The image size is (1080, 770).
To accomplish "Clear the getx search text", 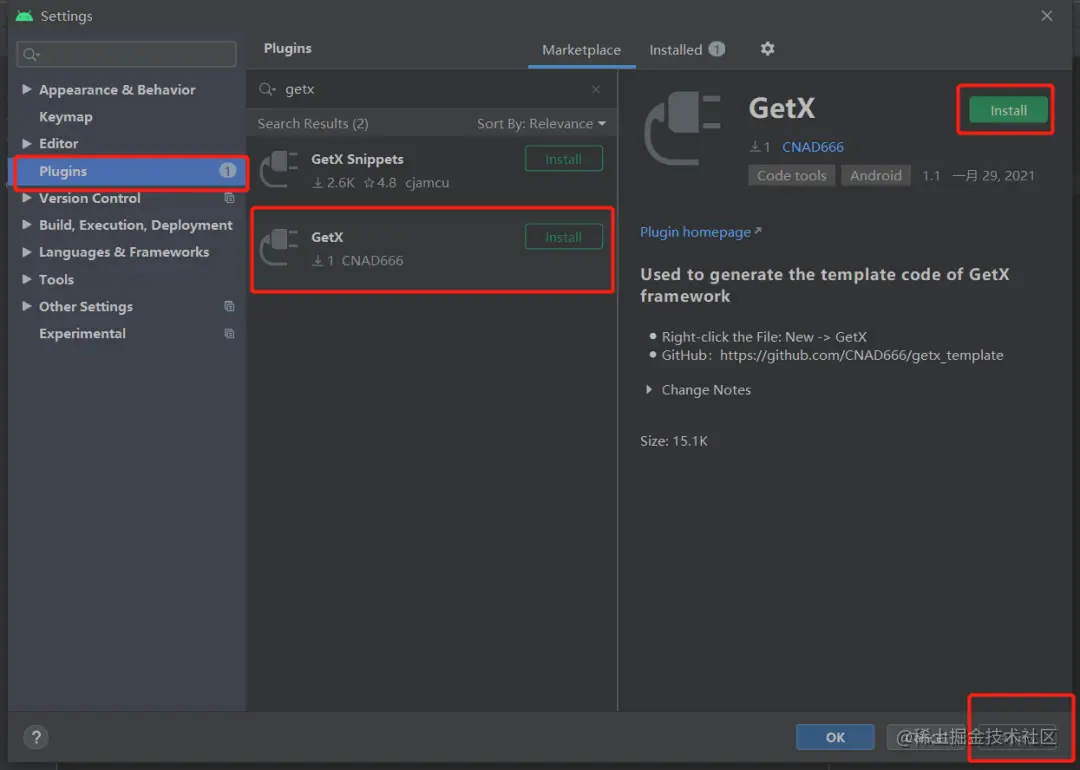I will 596,90.
